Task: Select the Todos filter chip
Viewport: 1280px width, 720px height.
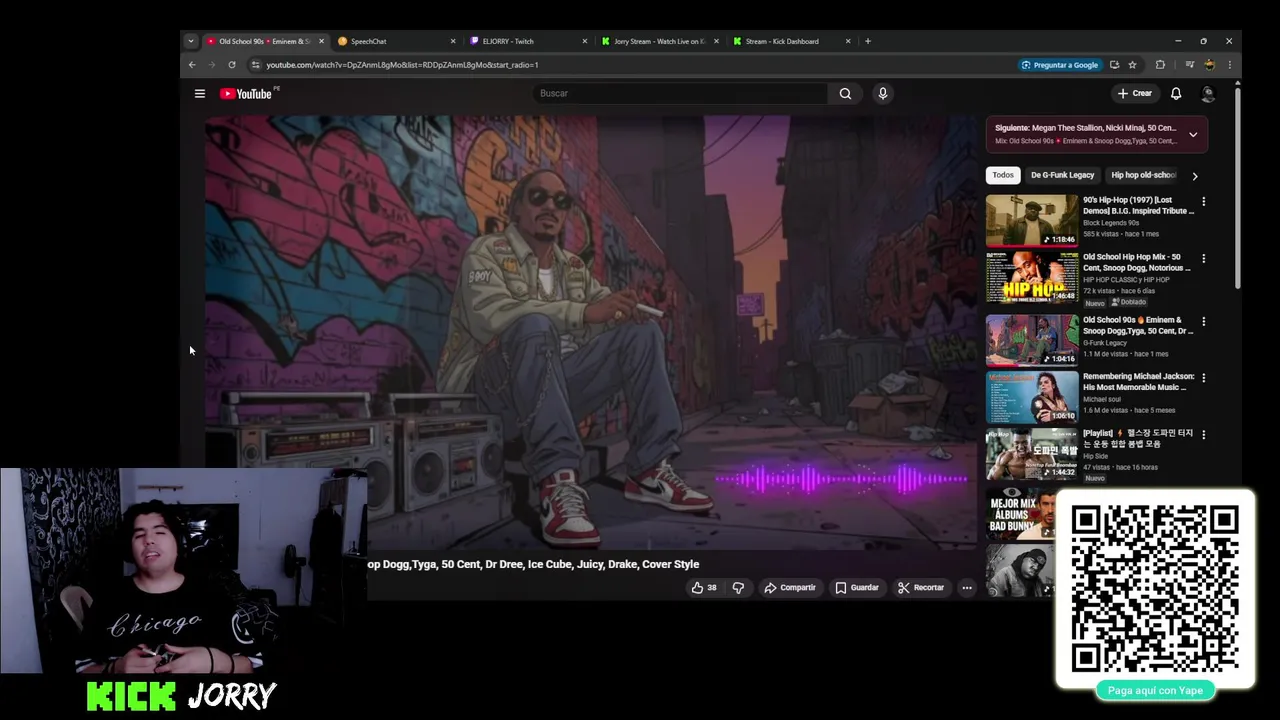Action: (1003, 175)
